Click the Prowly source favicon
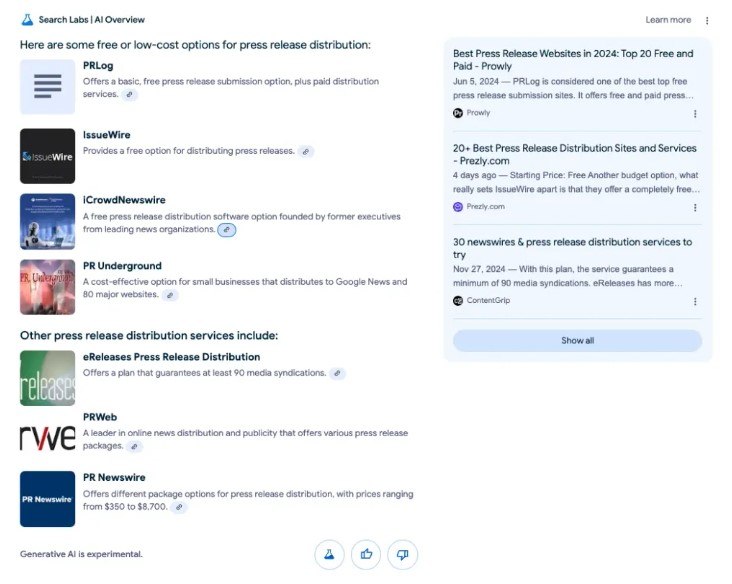This screenshot has width=732, height=584. pos(458,113)
